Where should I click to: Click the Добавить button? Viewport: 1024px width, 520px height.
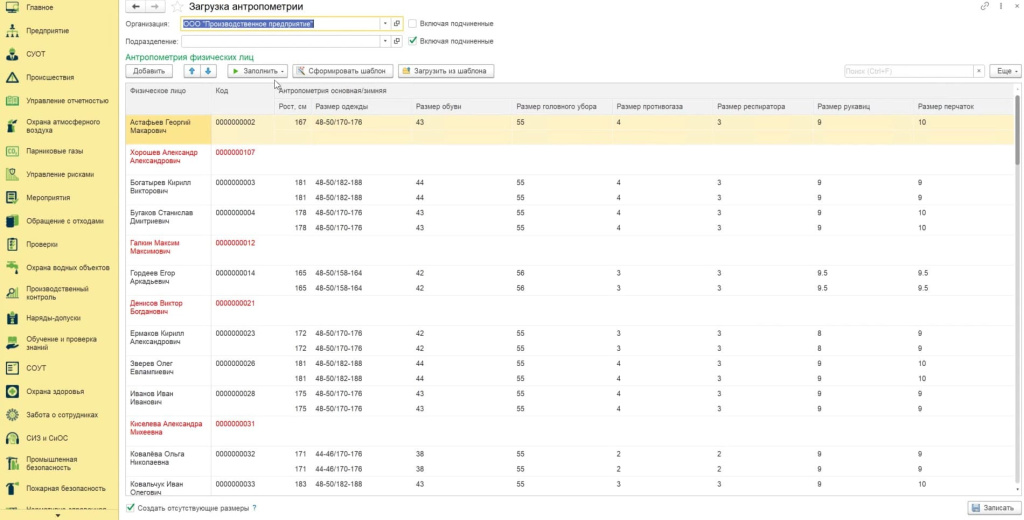149,71
